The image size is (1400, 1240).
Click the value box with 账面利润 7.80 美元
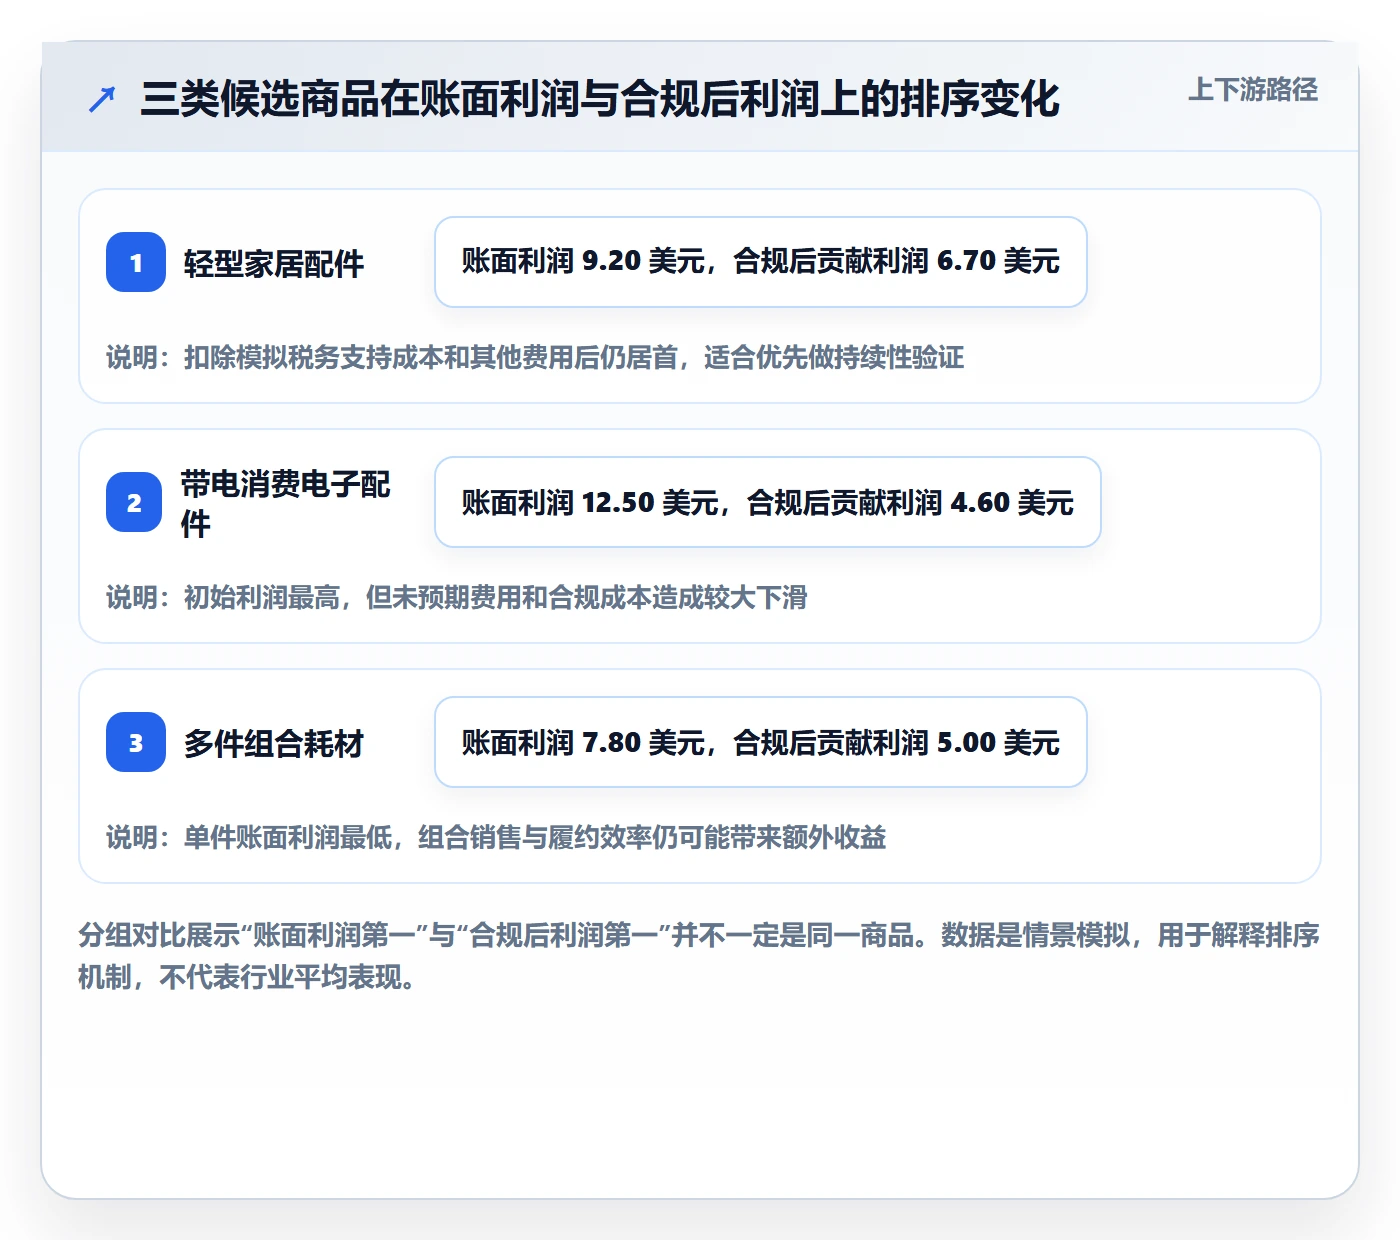pos(761,742)
